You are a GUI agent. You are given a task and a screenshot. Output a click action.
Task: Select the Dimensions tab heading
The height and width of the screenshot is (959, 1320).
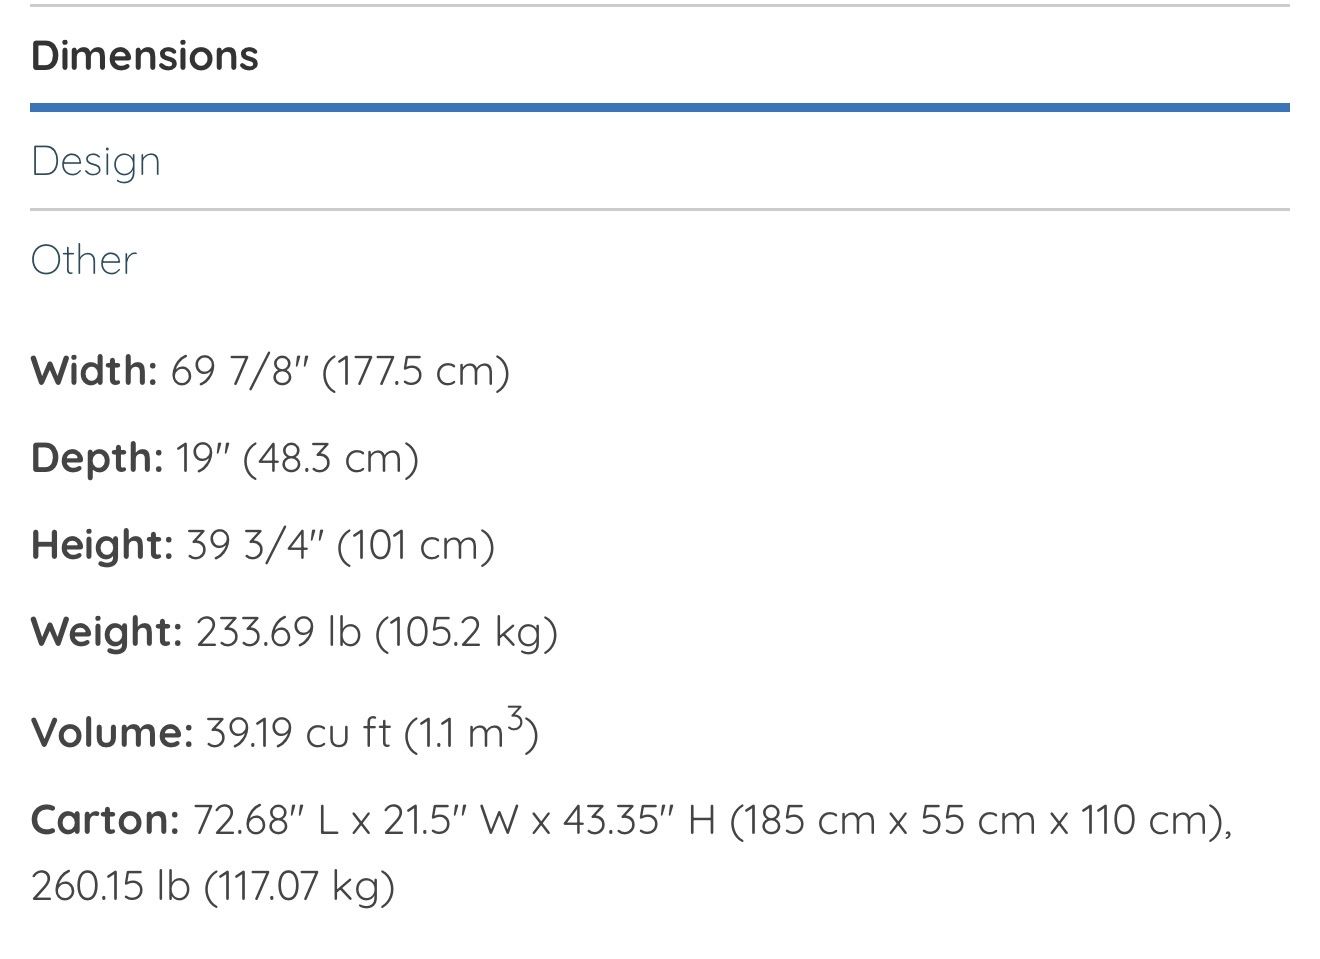[x=145, y=56]
